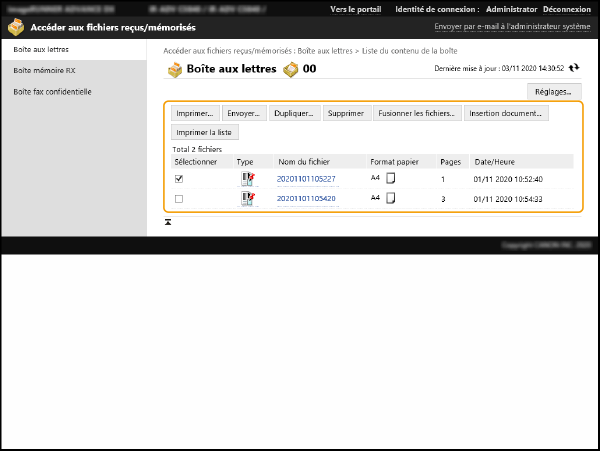
Task: Click the type icon of file 20201101105227
Action: coord(247,179)
